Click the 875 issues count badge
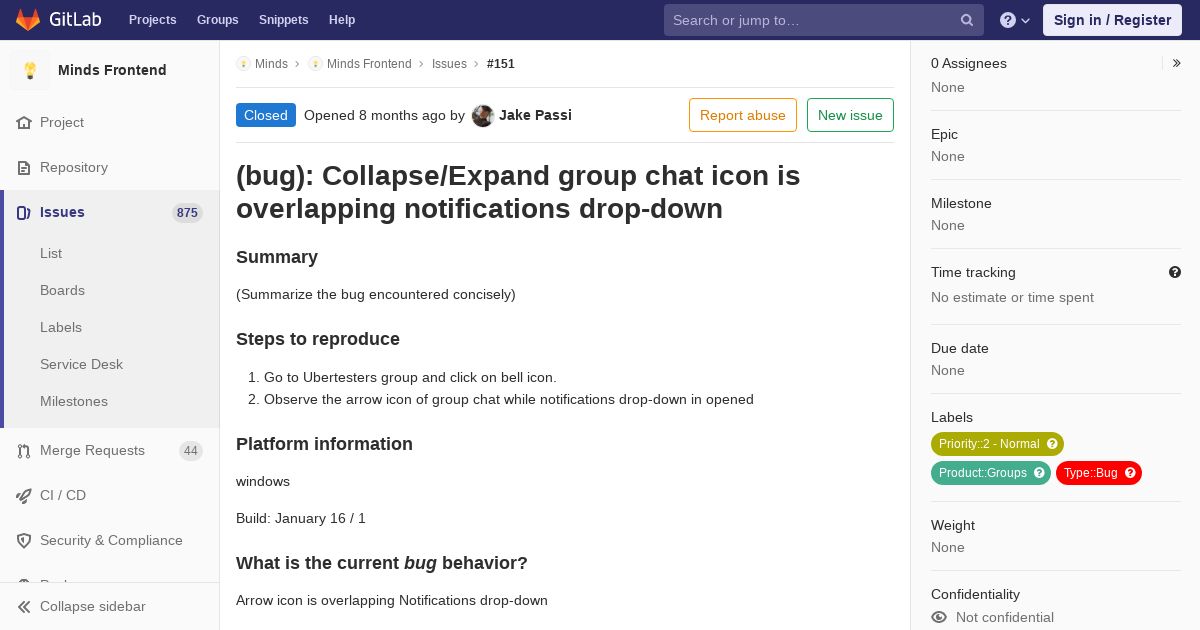1200x630 pixels. [x=187, y=212]
